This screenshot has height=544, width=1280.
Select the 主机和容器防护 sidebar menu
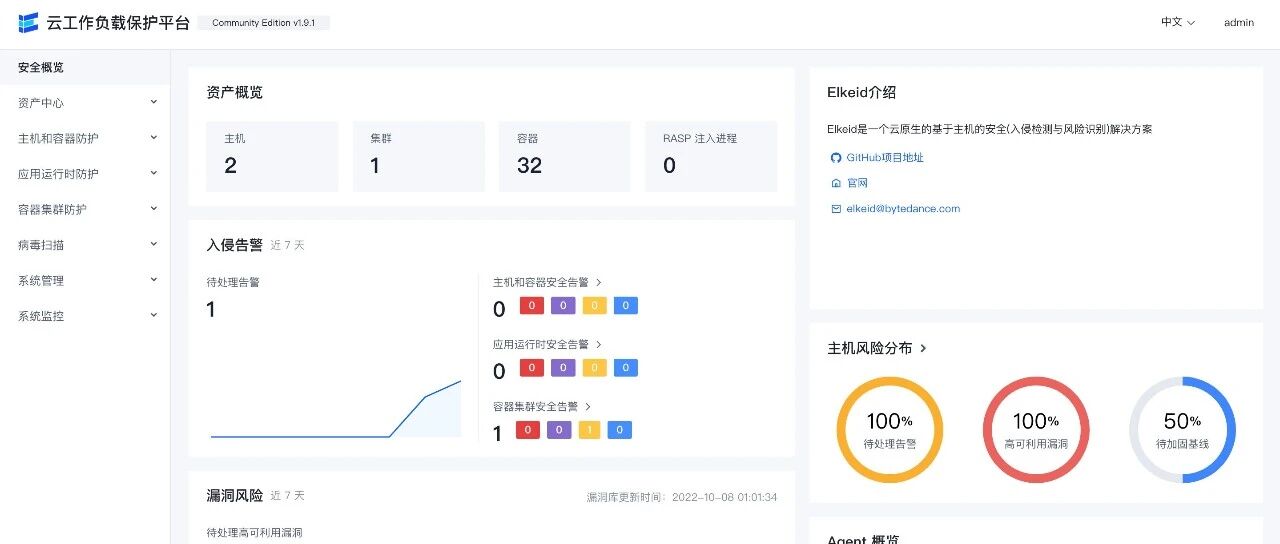point(85,138)
